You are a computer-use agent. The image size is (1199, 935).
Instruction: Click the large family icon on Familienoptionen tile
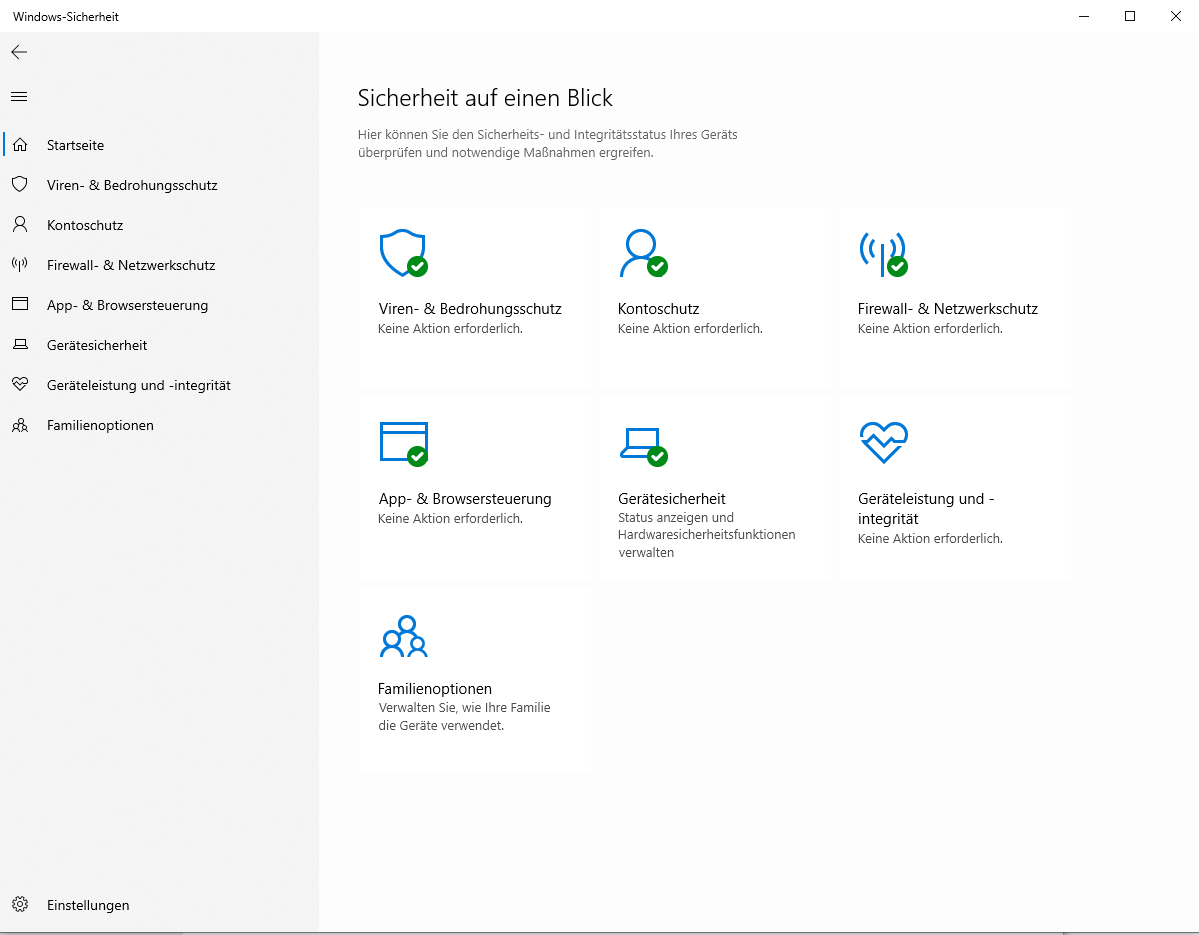404,636
